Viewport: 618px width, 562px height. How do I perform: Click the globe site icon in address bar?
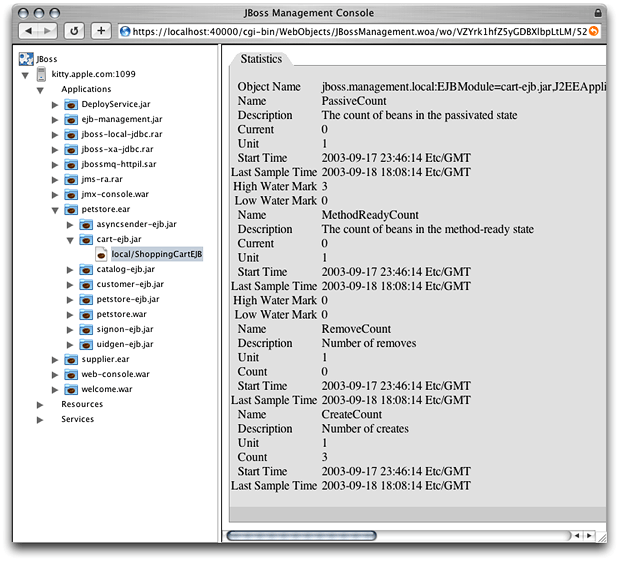(125, 31)
